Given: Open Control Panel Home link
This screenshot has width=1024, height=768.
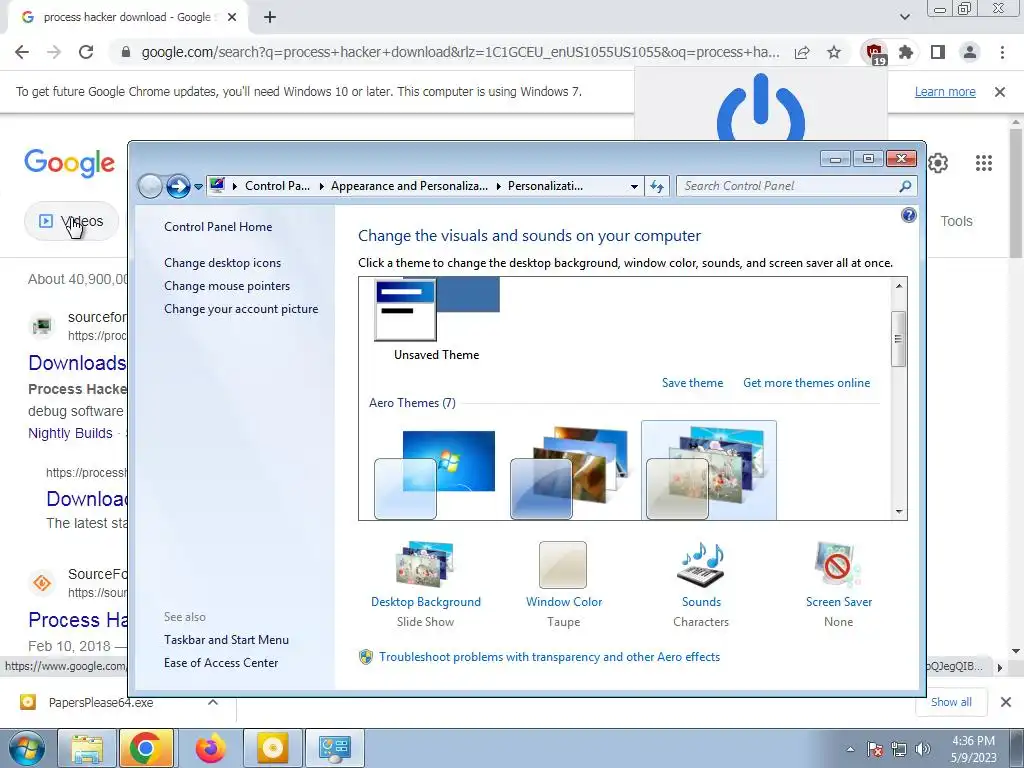Looking at the screenshot, I should (x=218, y=227).
